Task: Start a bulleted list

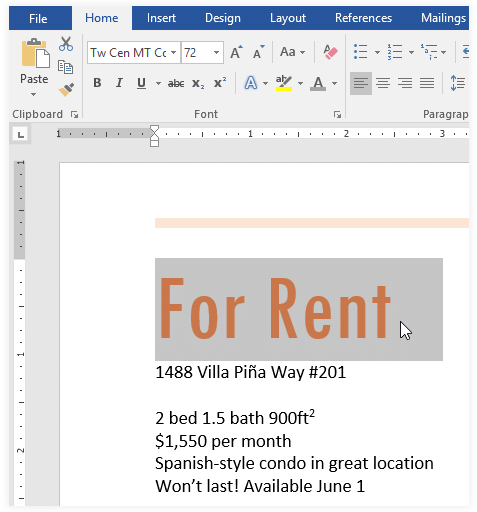Action: click(361, 52)
